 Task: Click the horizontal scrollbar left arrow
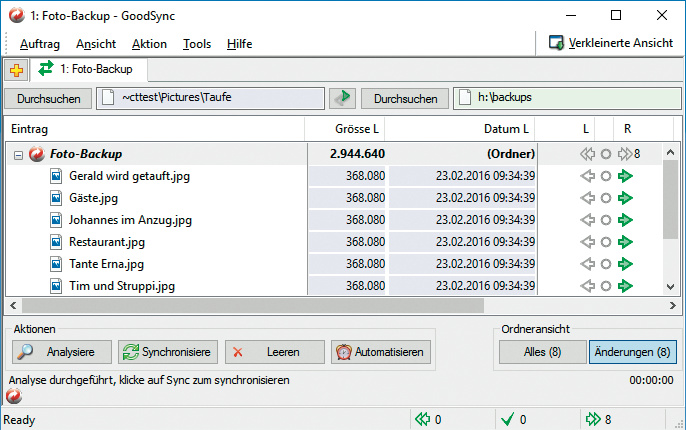click(13, 305)
